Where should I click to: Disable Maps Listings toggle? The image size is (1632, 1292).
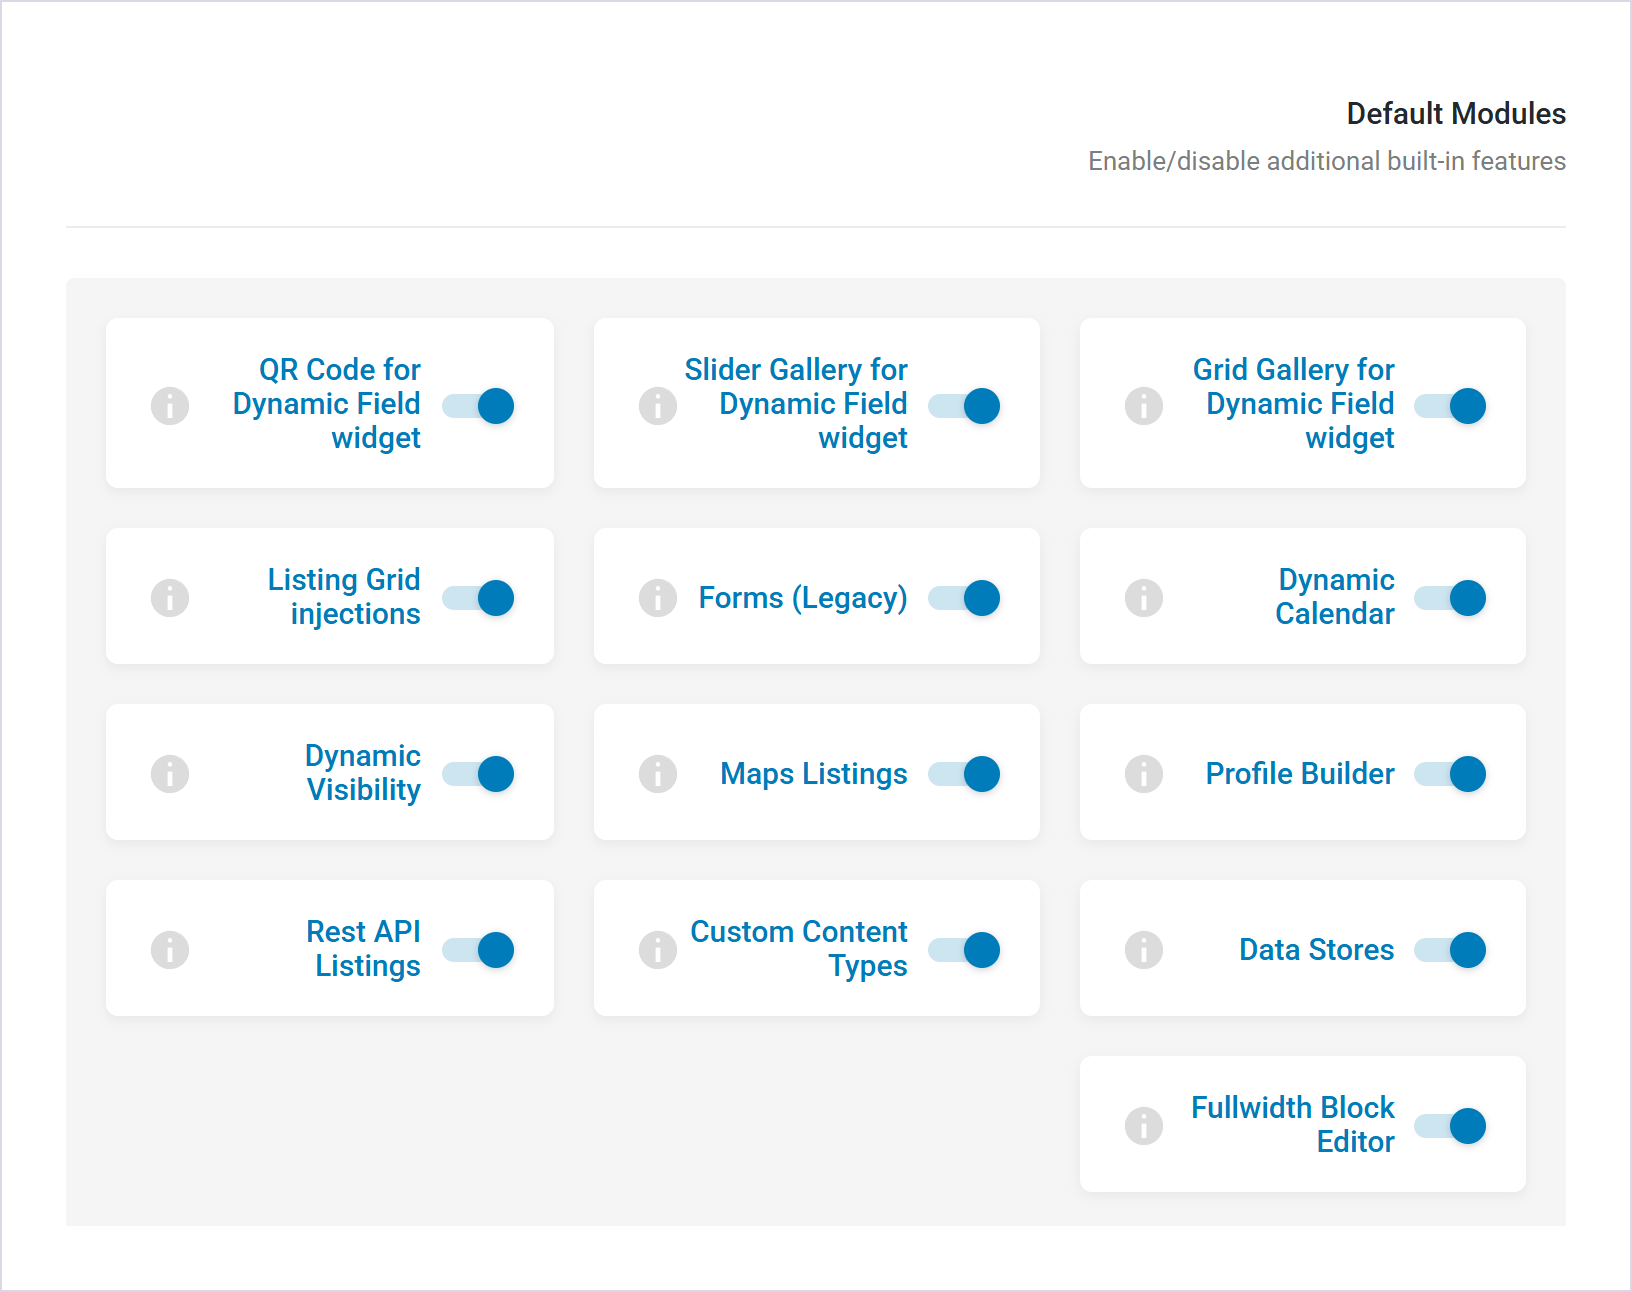point(964,774)
